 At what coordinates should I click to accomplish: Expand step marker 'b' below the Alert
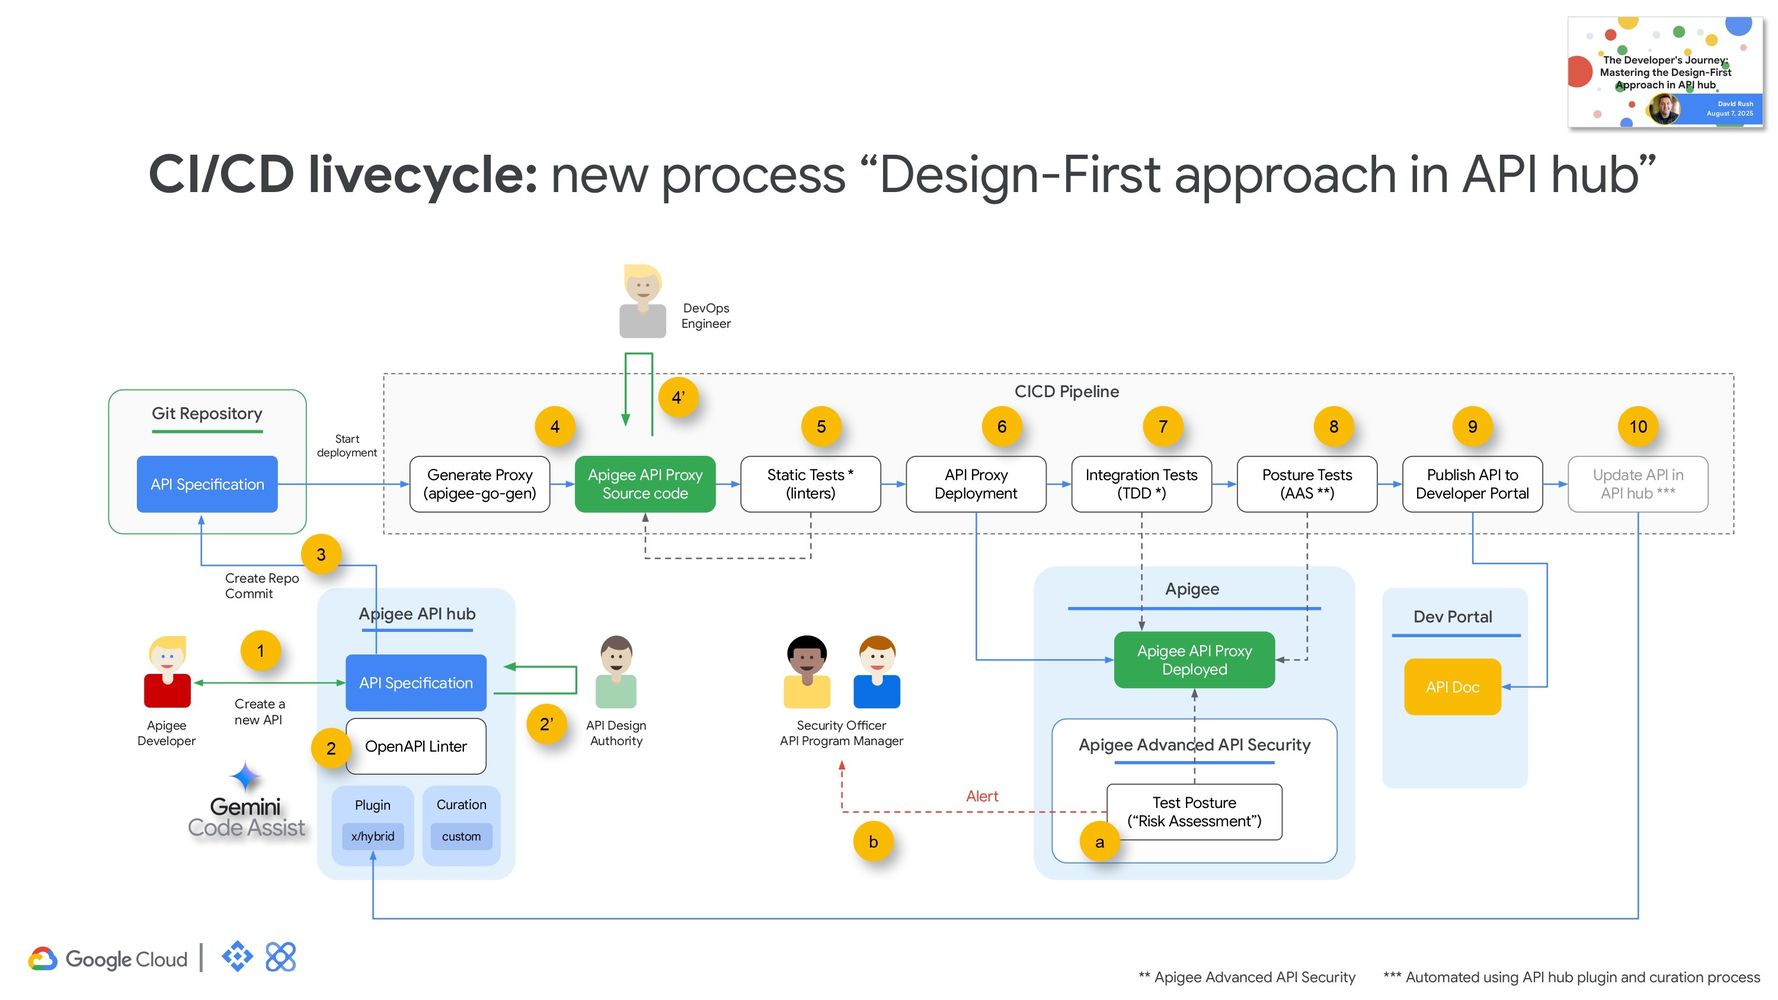pyautogui.click(x=873, y=841)
